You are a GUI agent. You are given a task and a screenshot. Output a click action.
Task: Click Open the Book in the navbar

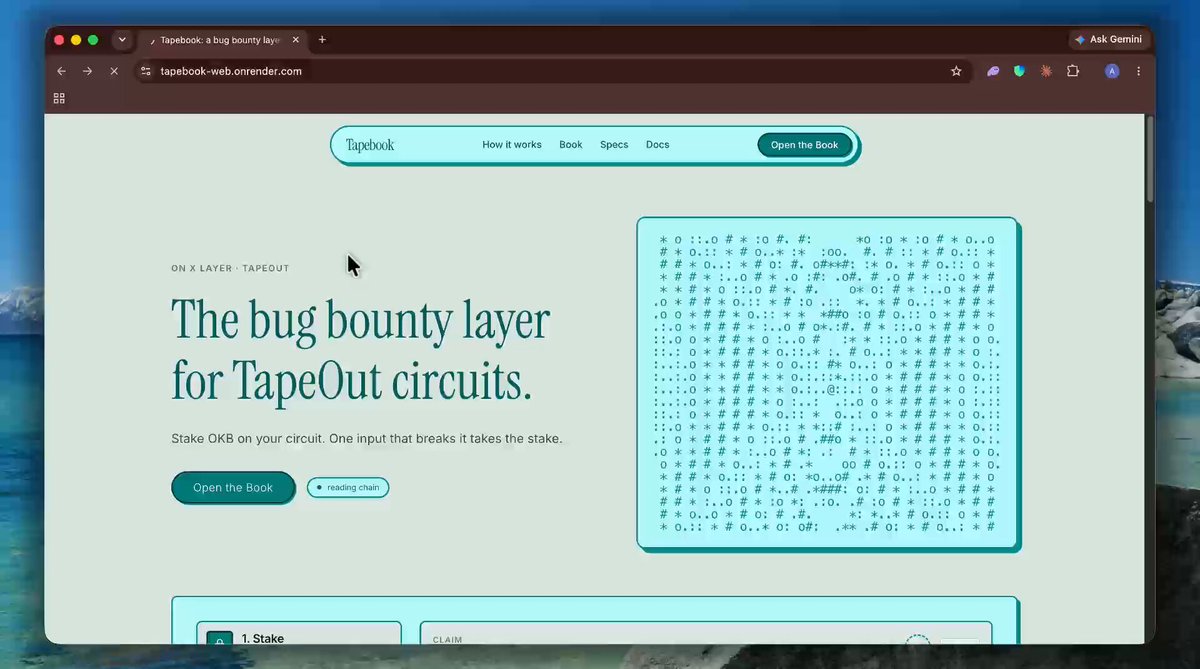pyautogui.click(x=804, y=145)
